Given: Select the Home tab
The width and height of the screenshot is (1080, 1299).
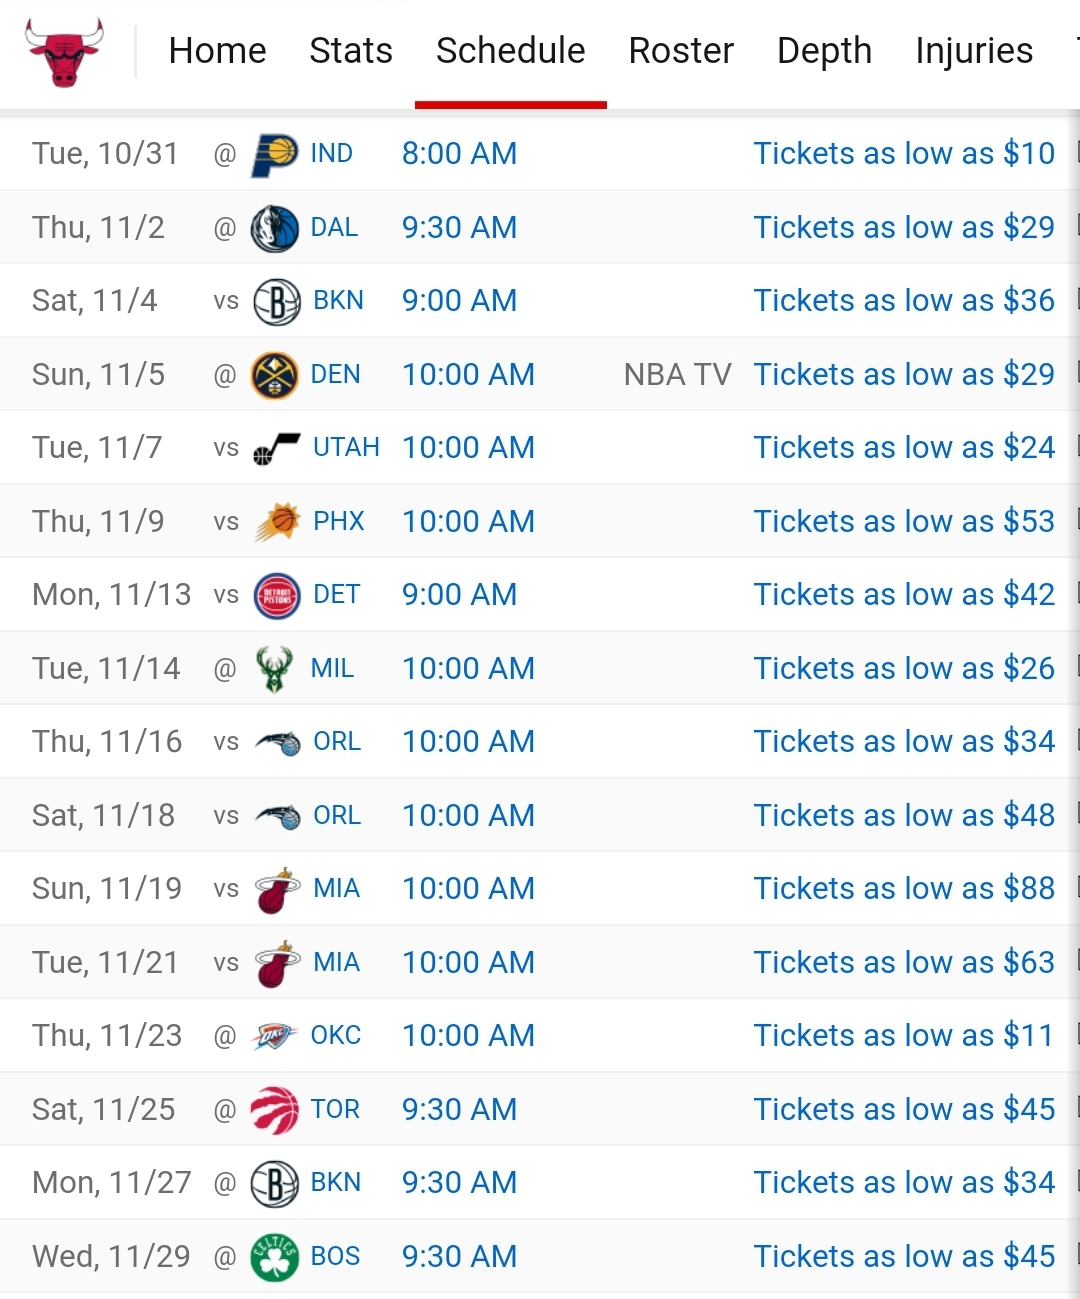Looking at the screenshot, I should point(217,51).
